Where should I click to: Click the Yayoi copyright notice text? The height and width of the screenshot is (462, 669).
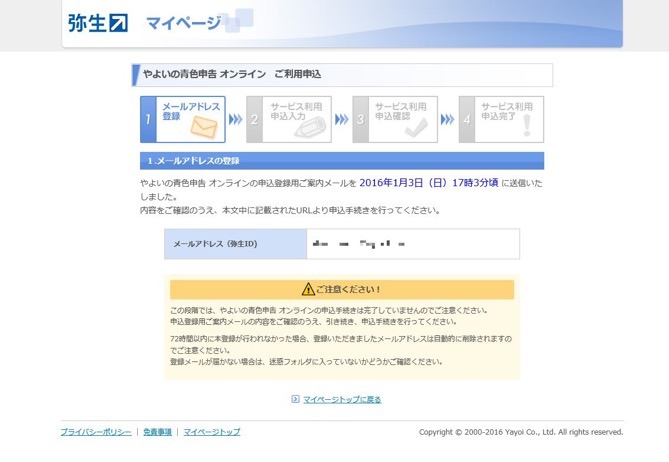[x=521, y=432]
